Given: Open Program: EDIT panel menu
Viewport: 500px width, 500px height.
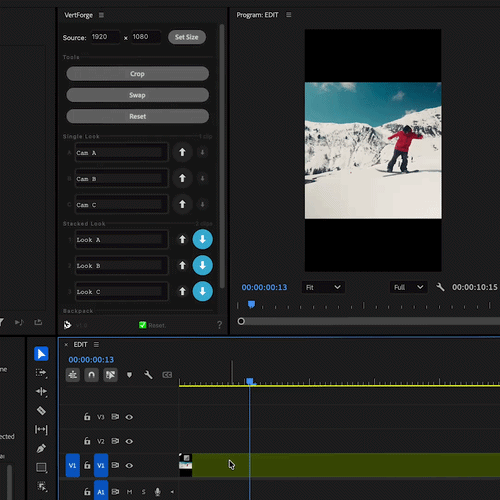Looking at the screenshot, I should coord(289,15).
